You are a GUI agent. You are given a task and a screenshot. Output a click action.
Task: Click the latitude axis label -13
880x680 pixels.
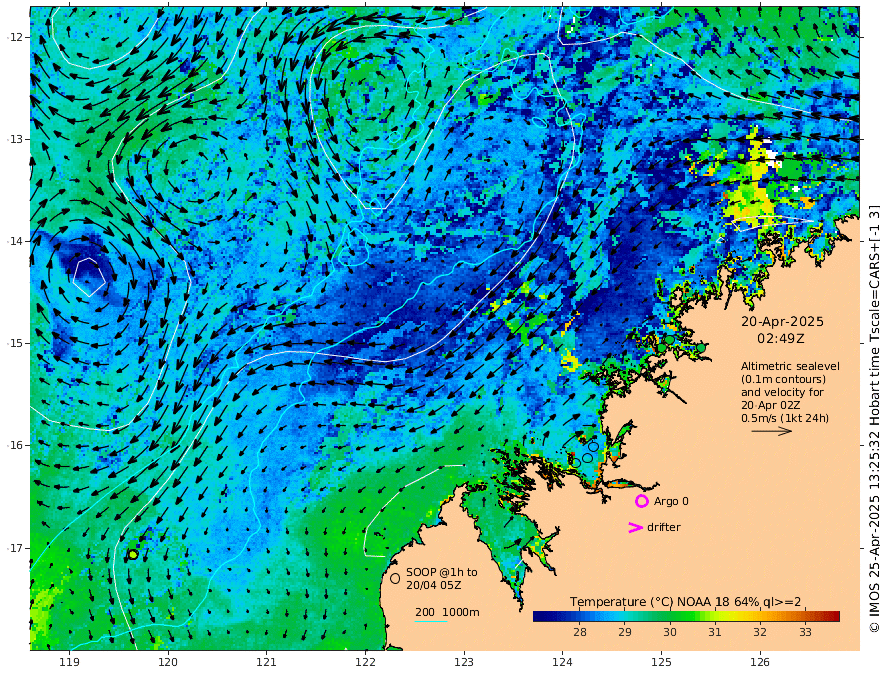(15, 139)
